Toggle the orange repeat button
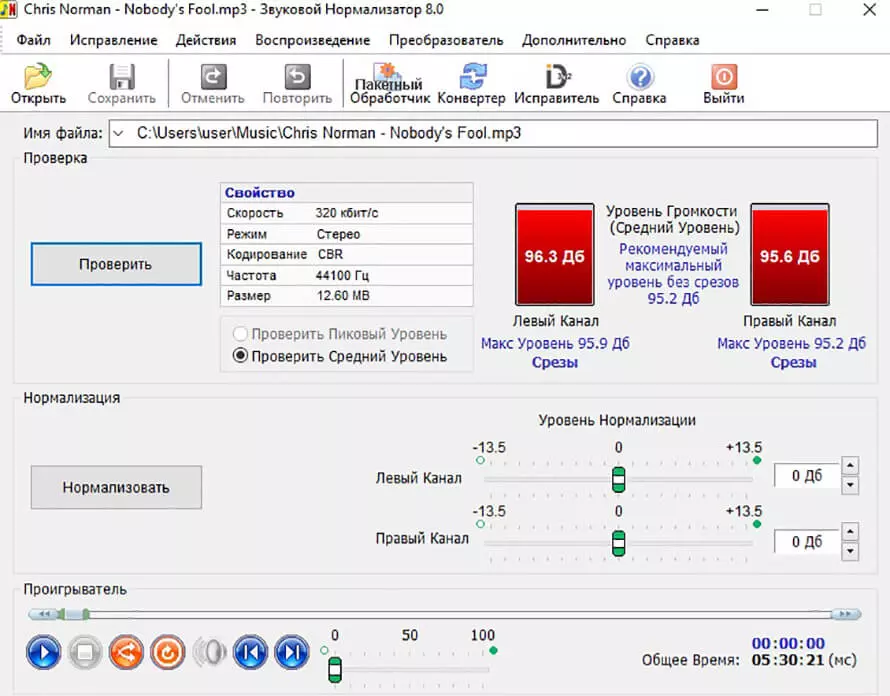The height and width of the screenshot is (696, 890). [167, 652]
